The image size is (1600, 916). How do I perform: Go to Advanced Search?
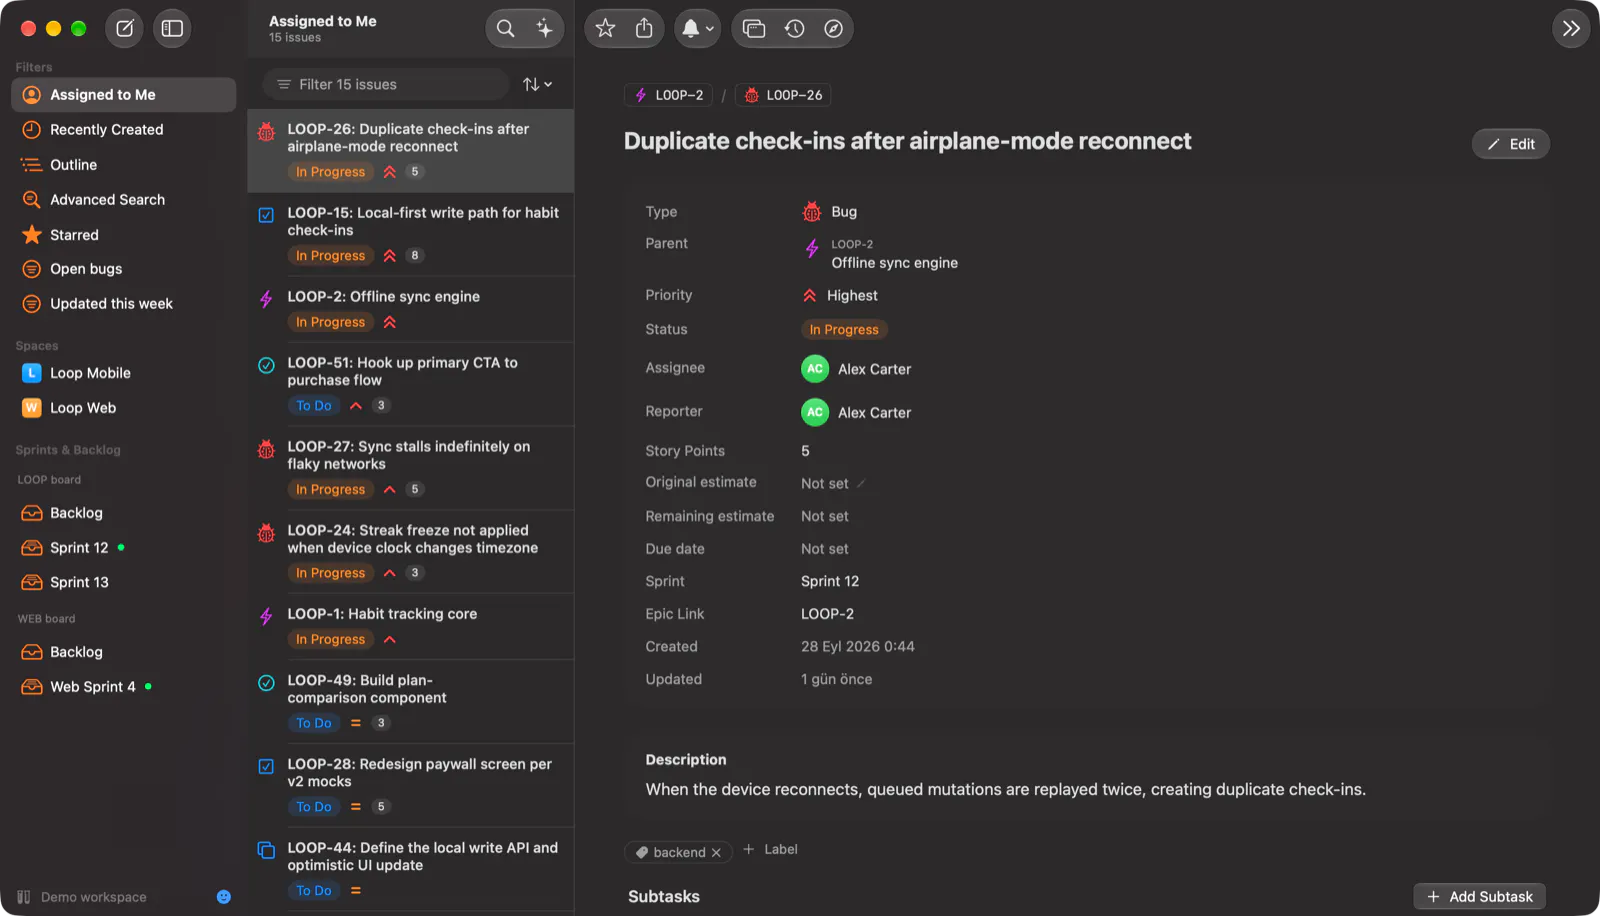124,200
